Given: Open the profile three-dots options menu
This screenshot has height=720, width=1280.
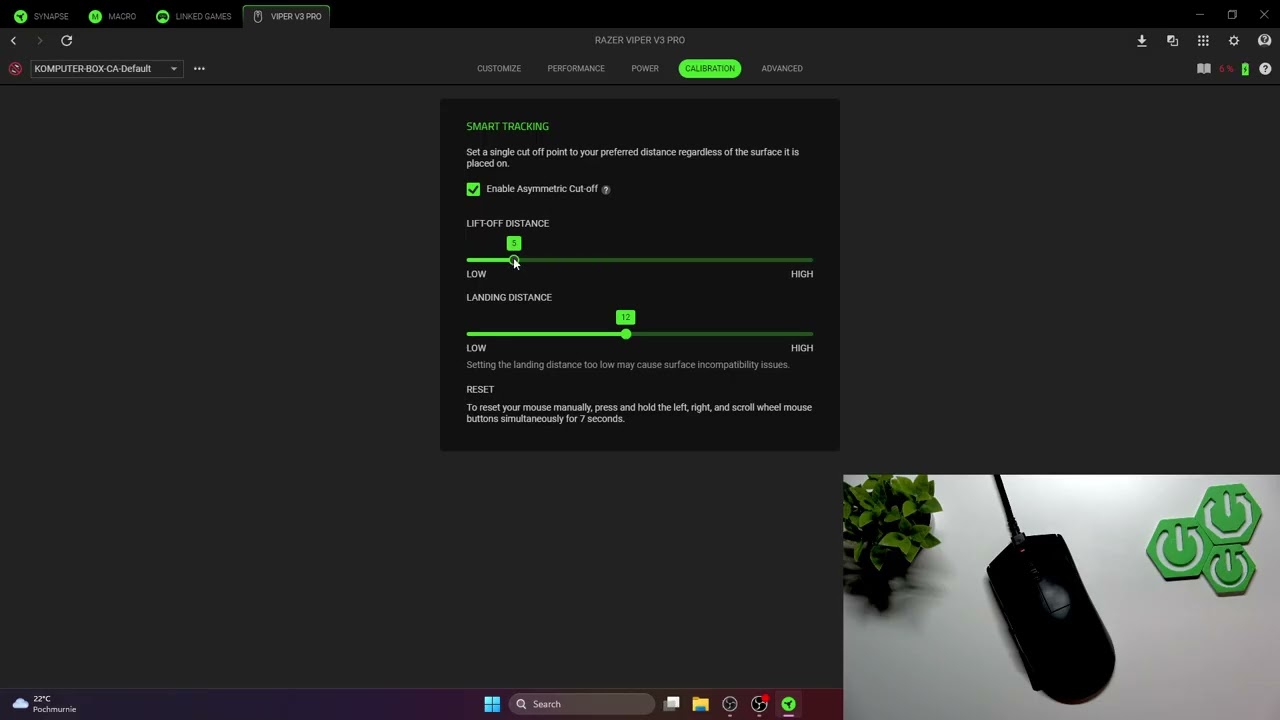Looking at the screenshot, I should pyautogui.click(x=199, y=69).
